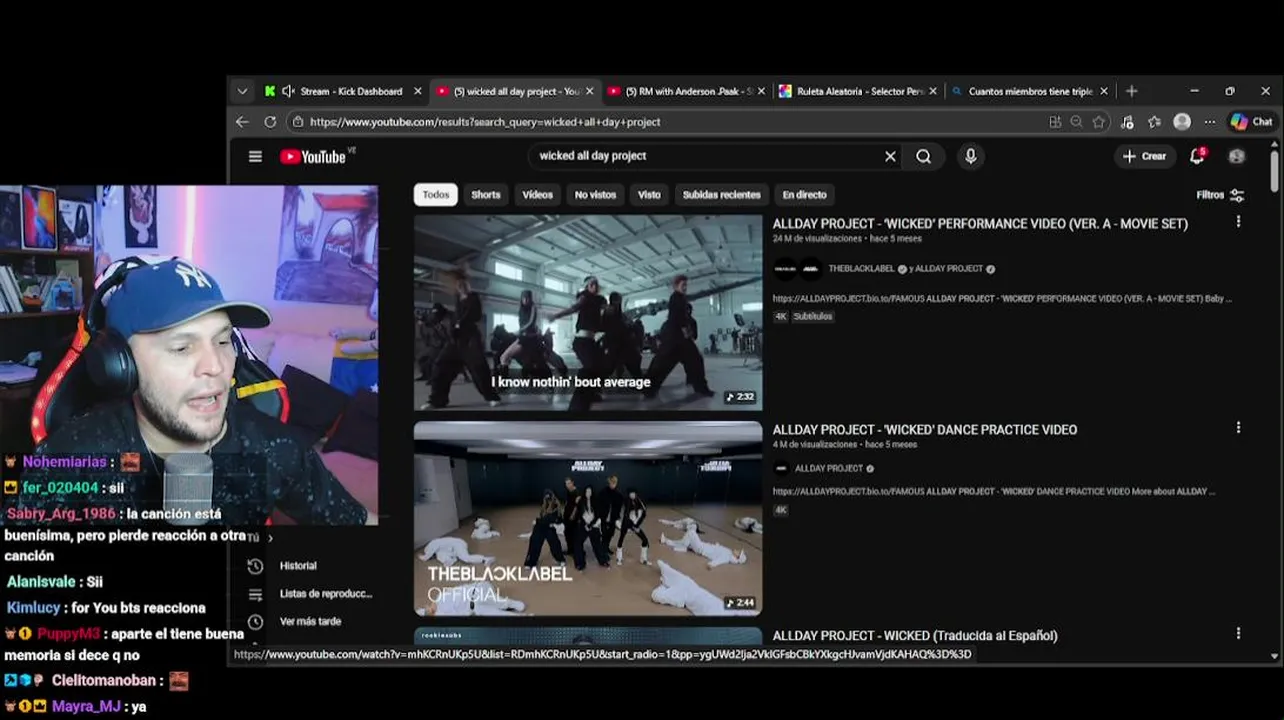Screen dimensions: 1284x720
Task: Select the Shorts filter chip
Action: [486, 195]
